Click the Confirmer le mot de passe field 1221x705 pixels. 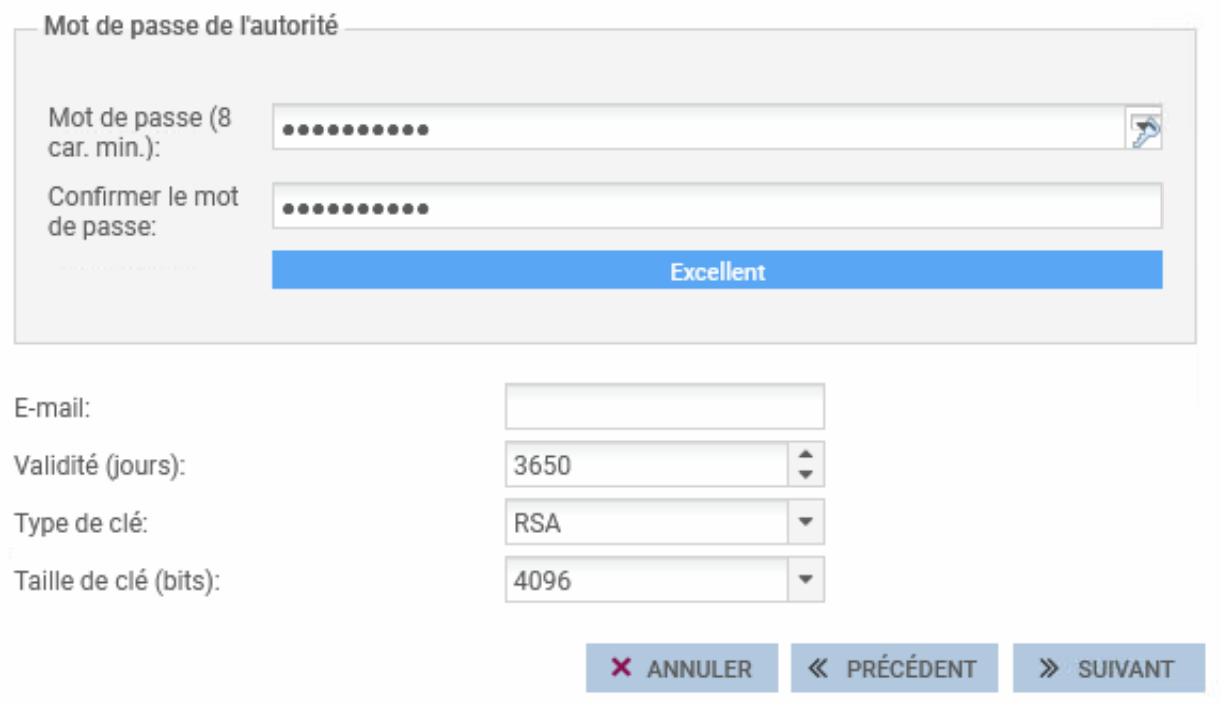coord(716,208)
